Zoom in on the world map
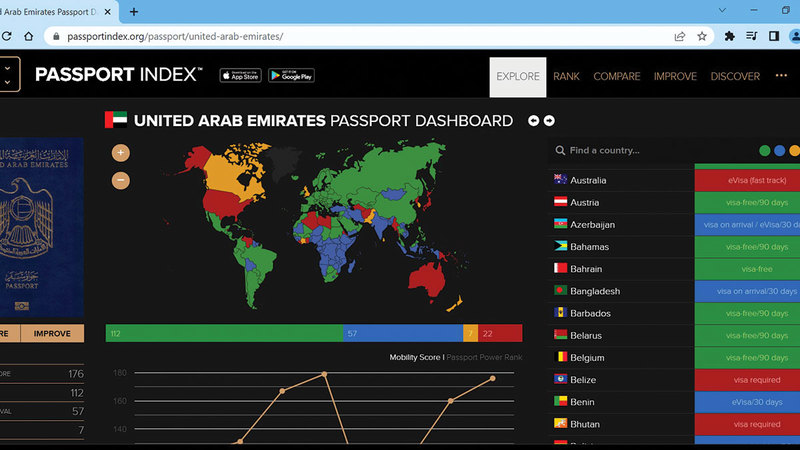This screenshot has height=450, width=800. tap(121, 153)
